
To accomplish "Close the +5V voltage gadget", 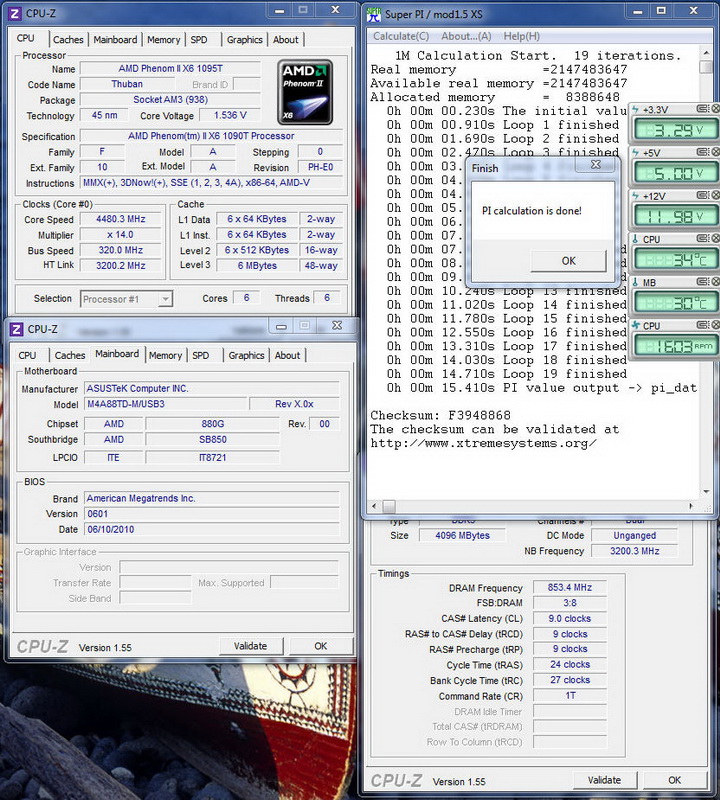I will tap(715, 152).
